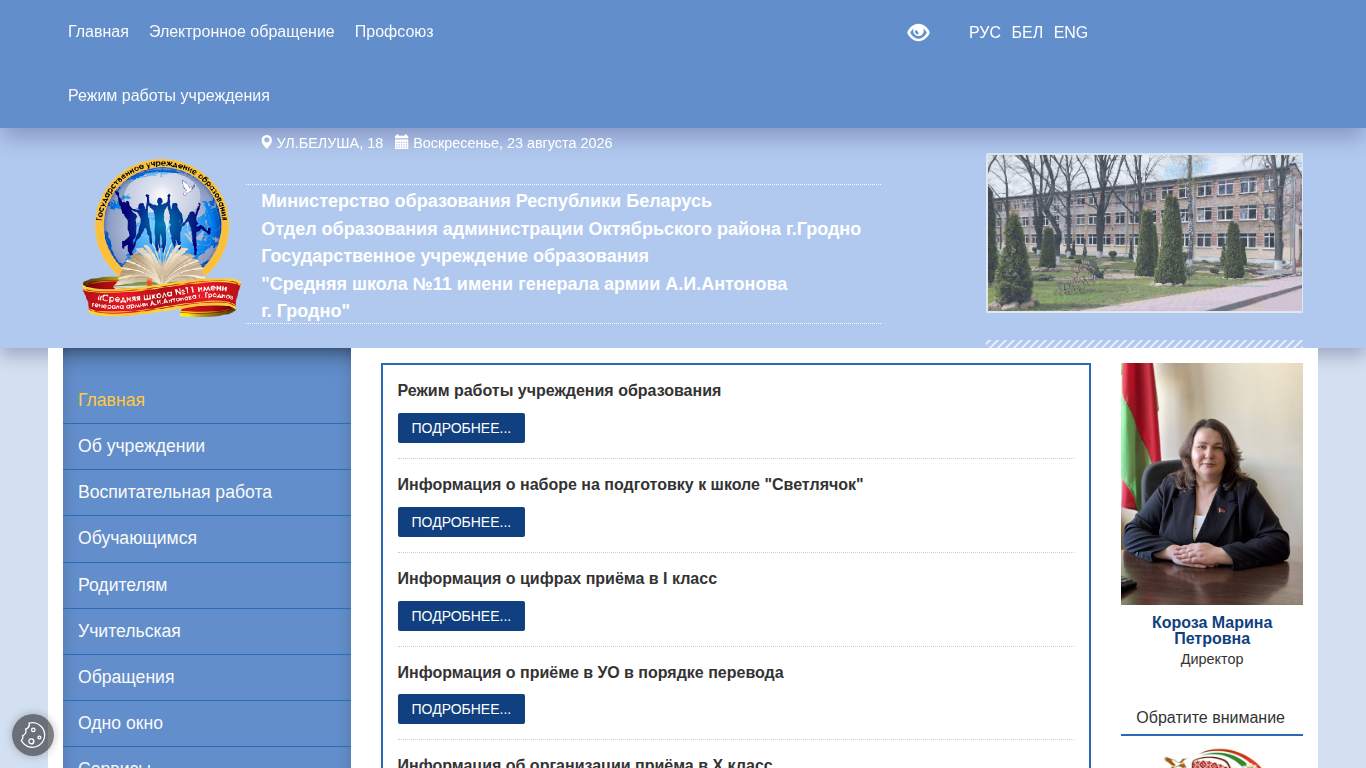Click the school logo emblem
Viewport: 1366px width, 768px height.
(x=162, y=239)
